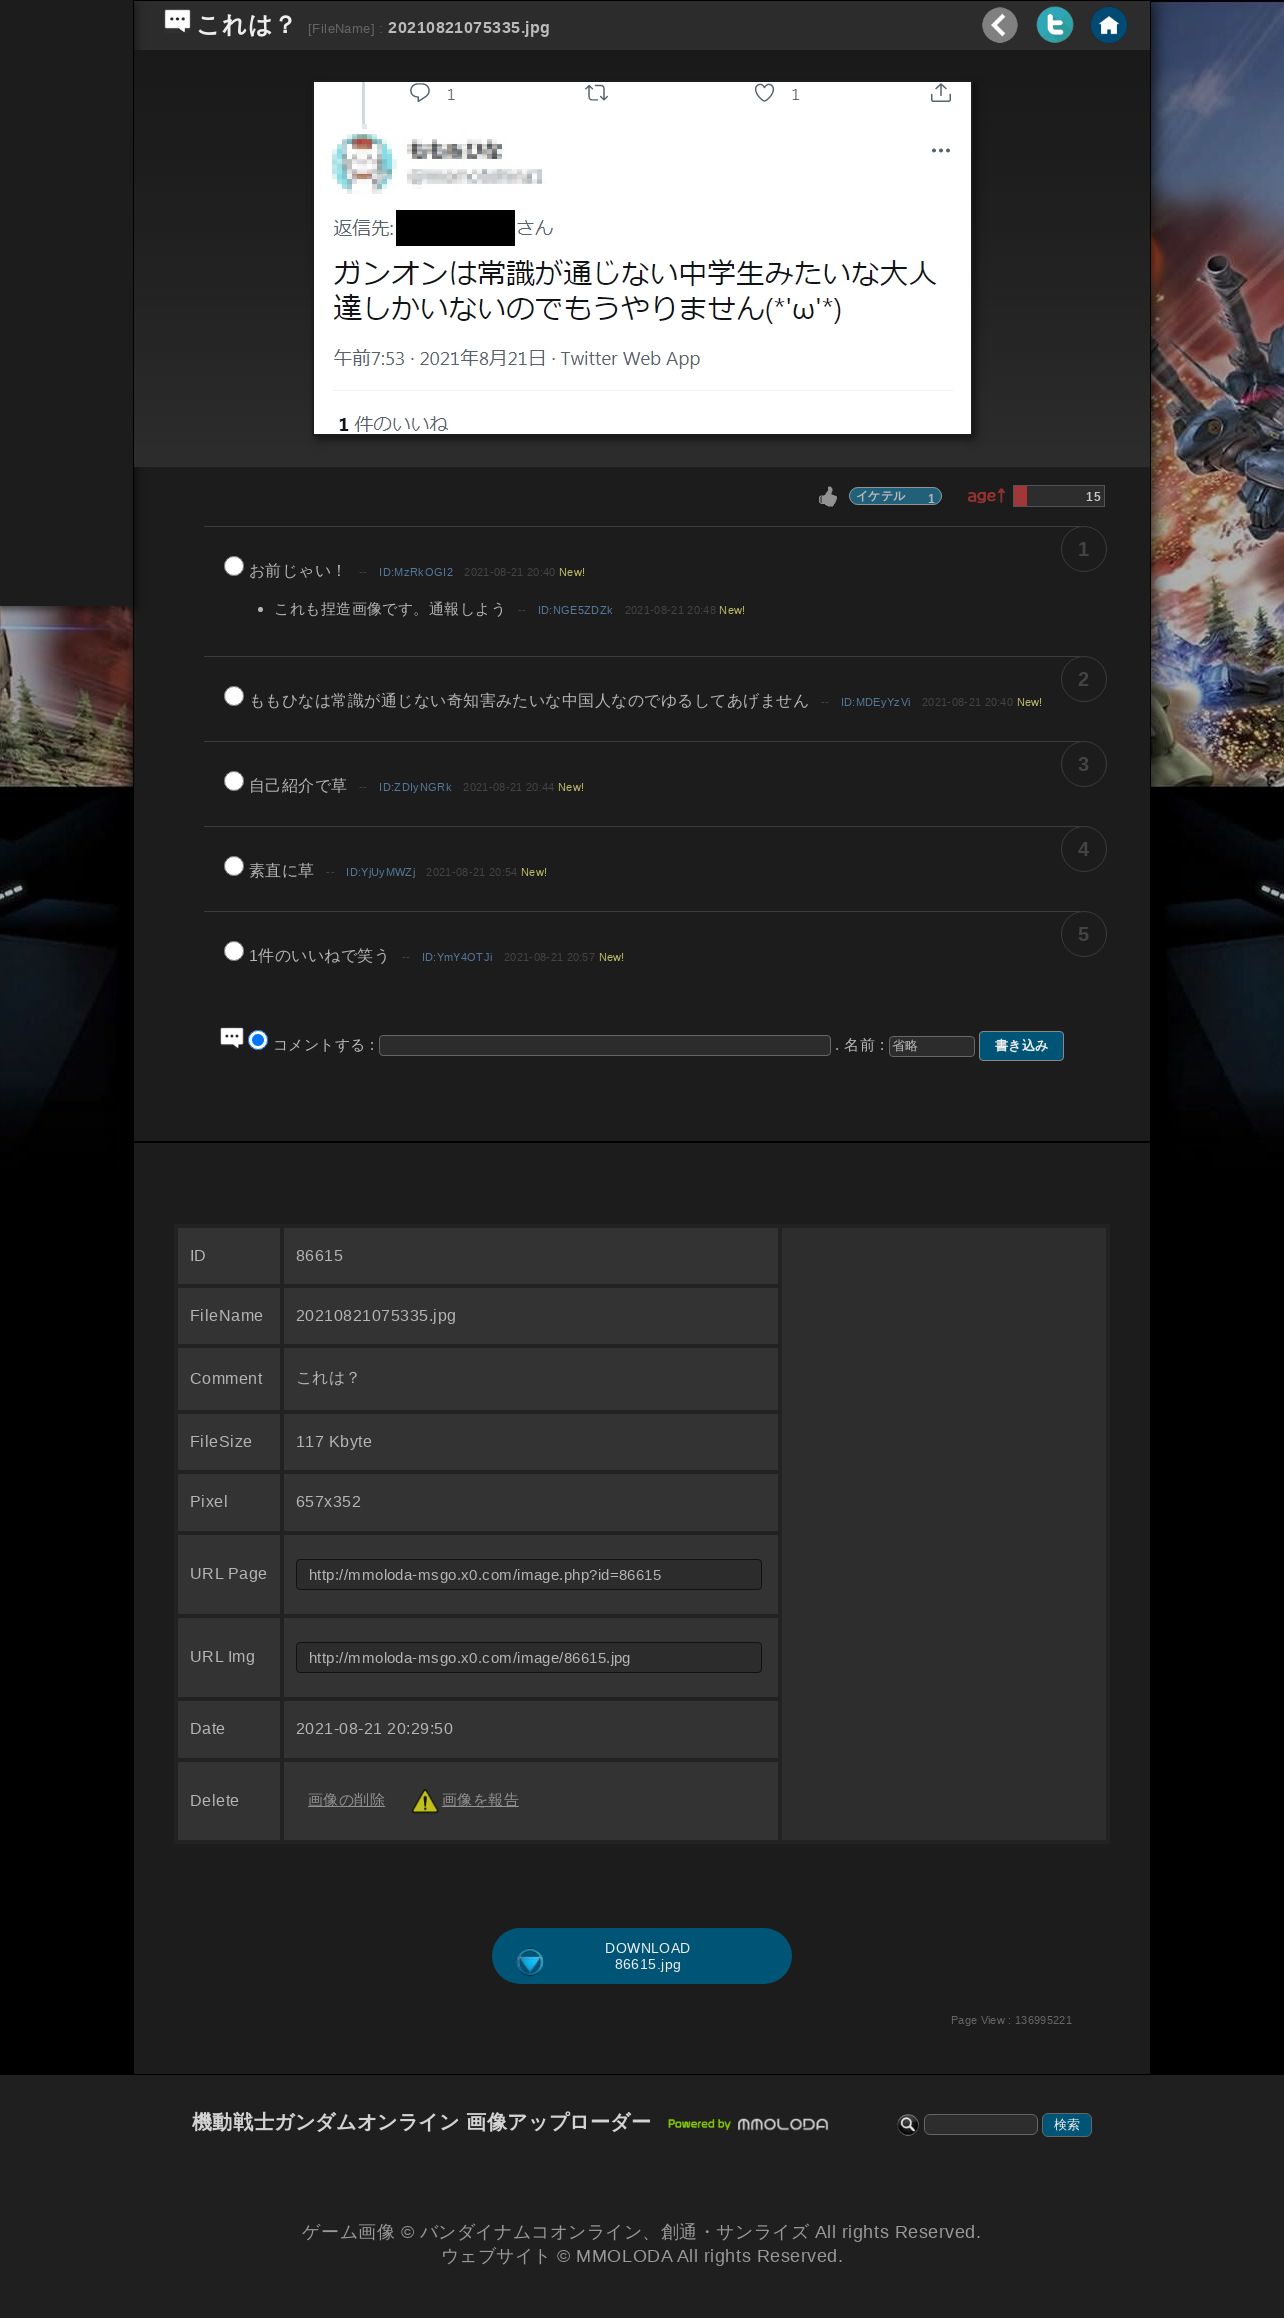The height and width of the screenshot is (2318, 1284).
Task: Focus the comment text input field
Action: click(x=605, y=1046)
